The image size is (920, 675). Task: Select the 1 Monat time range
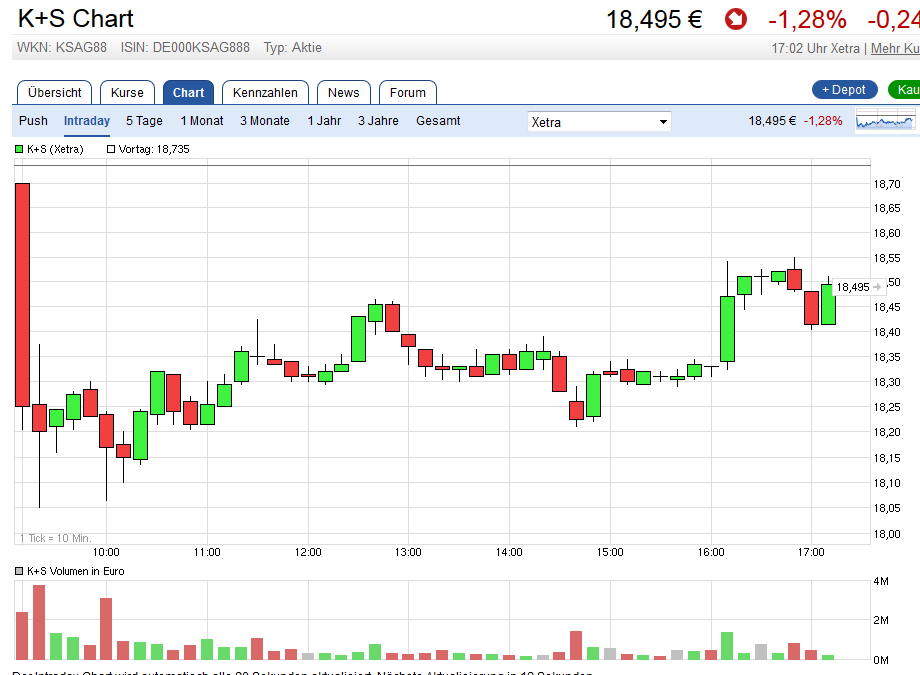(x=202, y=121)
